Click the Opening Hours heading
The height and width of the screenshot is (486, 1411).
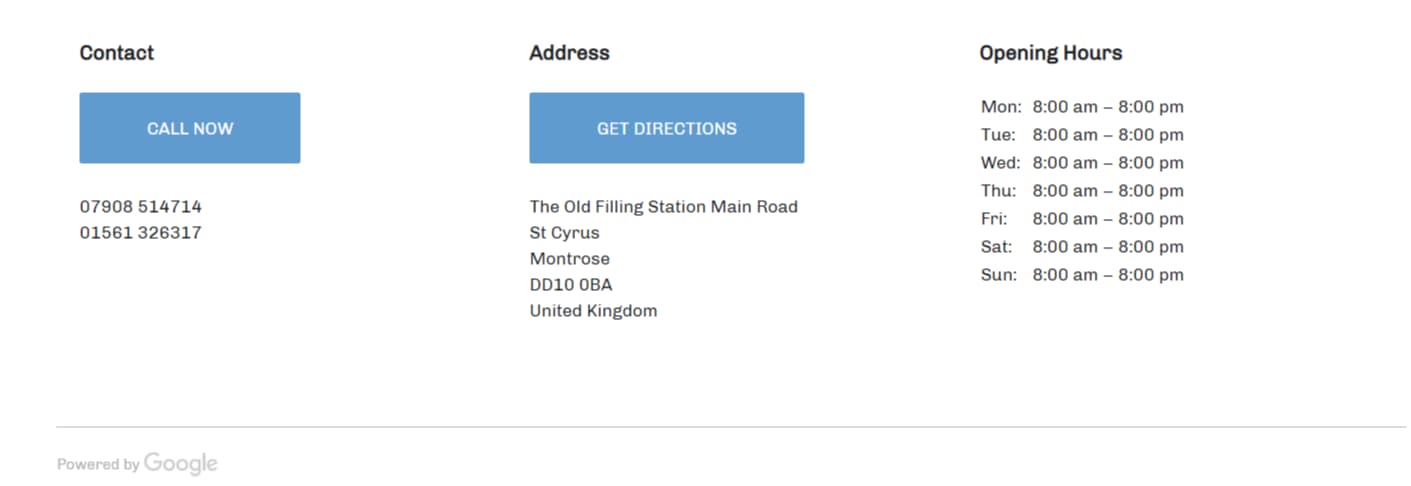[x=1050, y=53]
